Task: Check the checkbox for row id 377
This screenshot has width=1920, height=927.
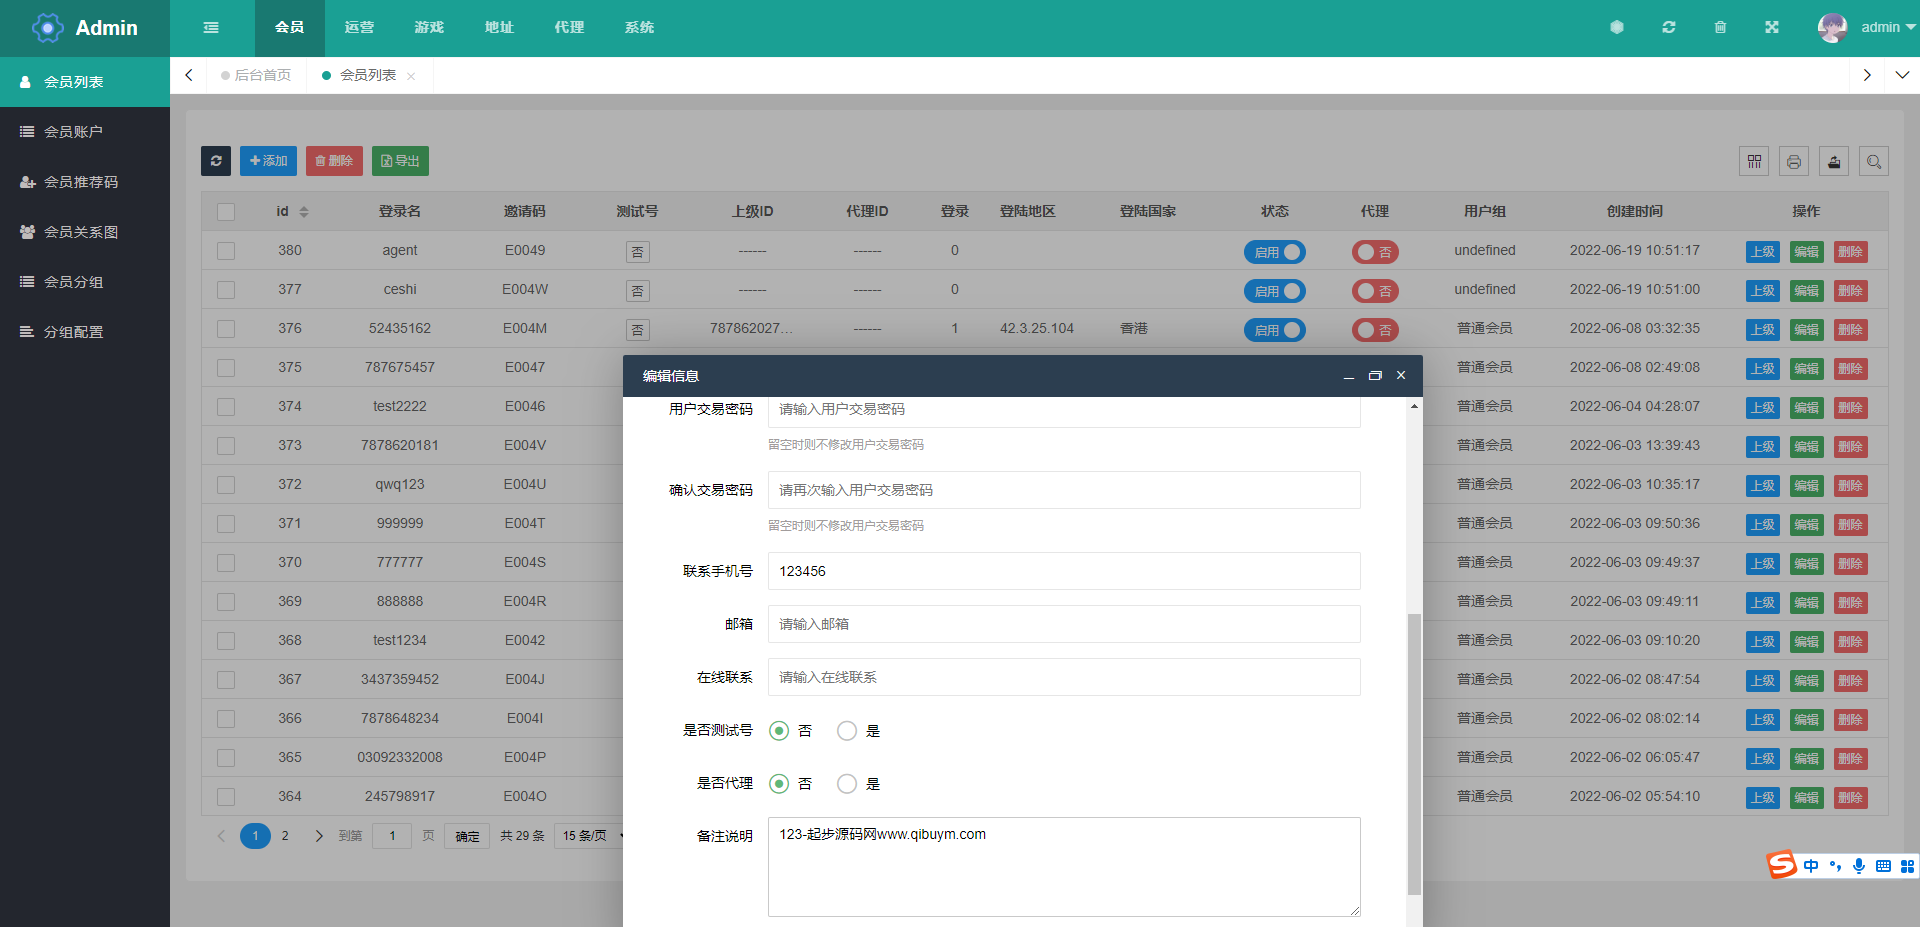Action: (x=226, y=290)
